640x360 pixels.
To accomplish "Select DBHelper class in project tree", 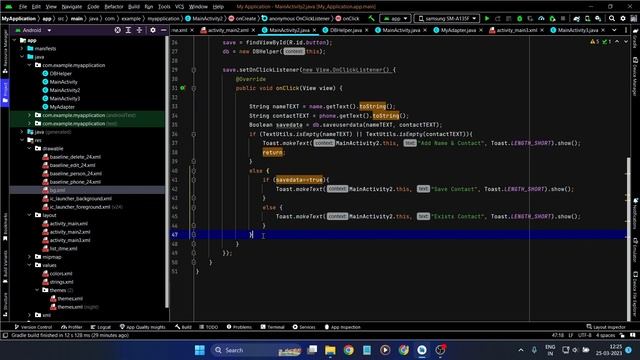I will [x=60, y=73].
